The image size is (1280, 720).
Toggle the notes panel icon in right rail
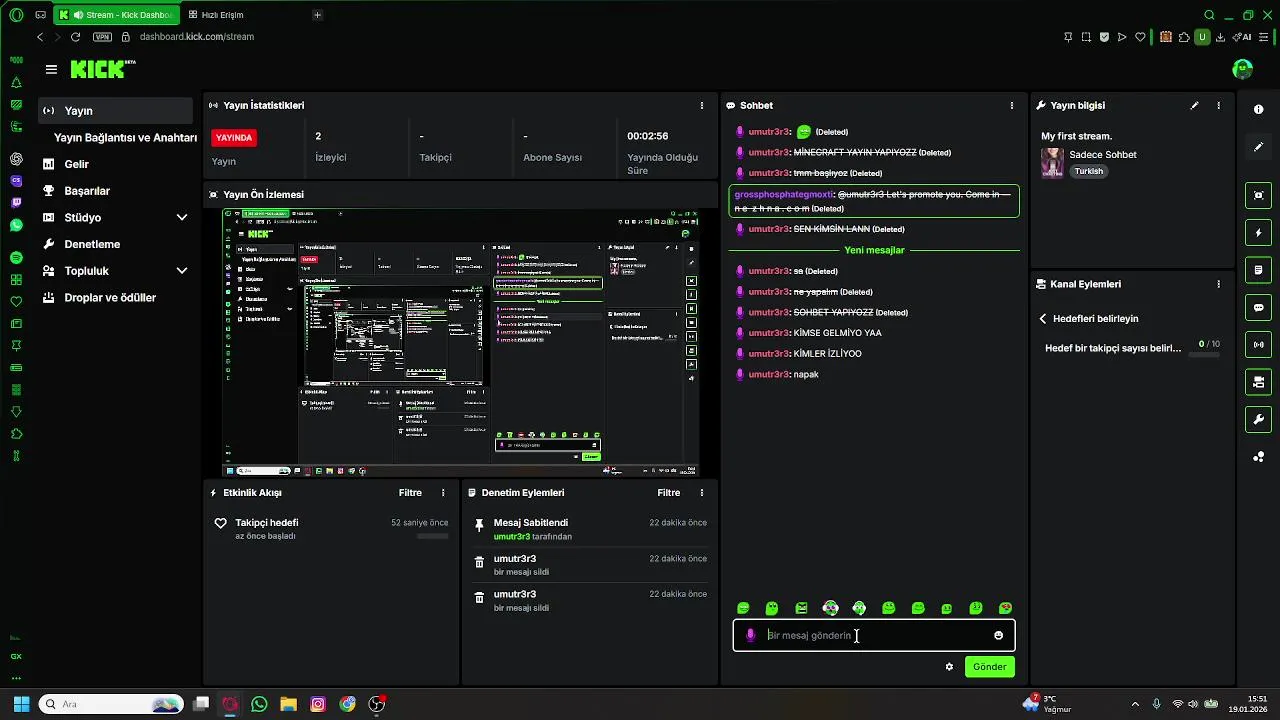[1258, 270]
